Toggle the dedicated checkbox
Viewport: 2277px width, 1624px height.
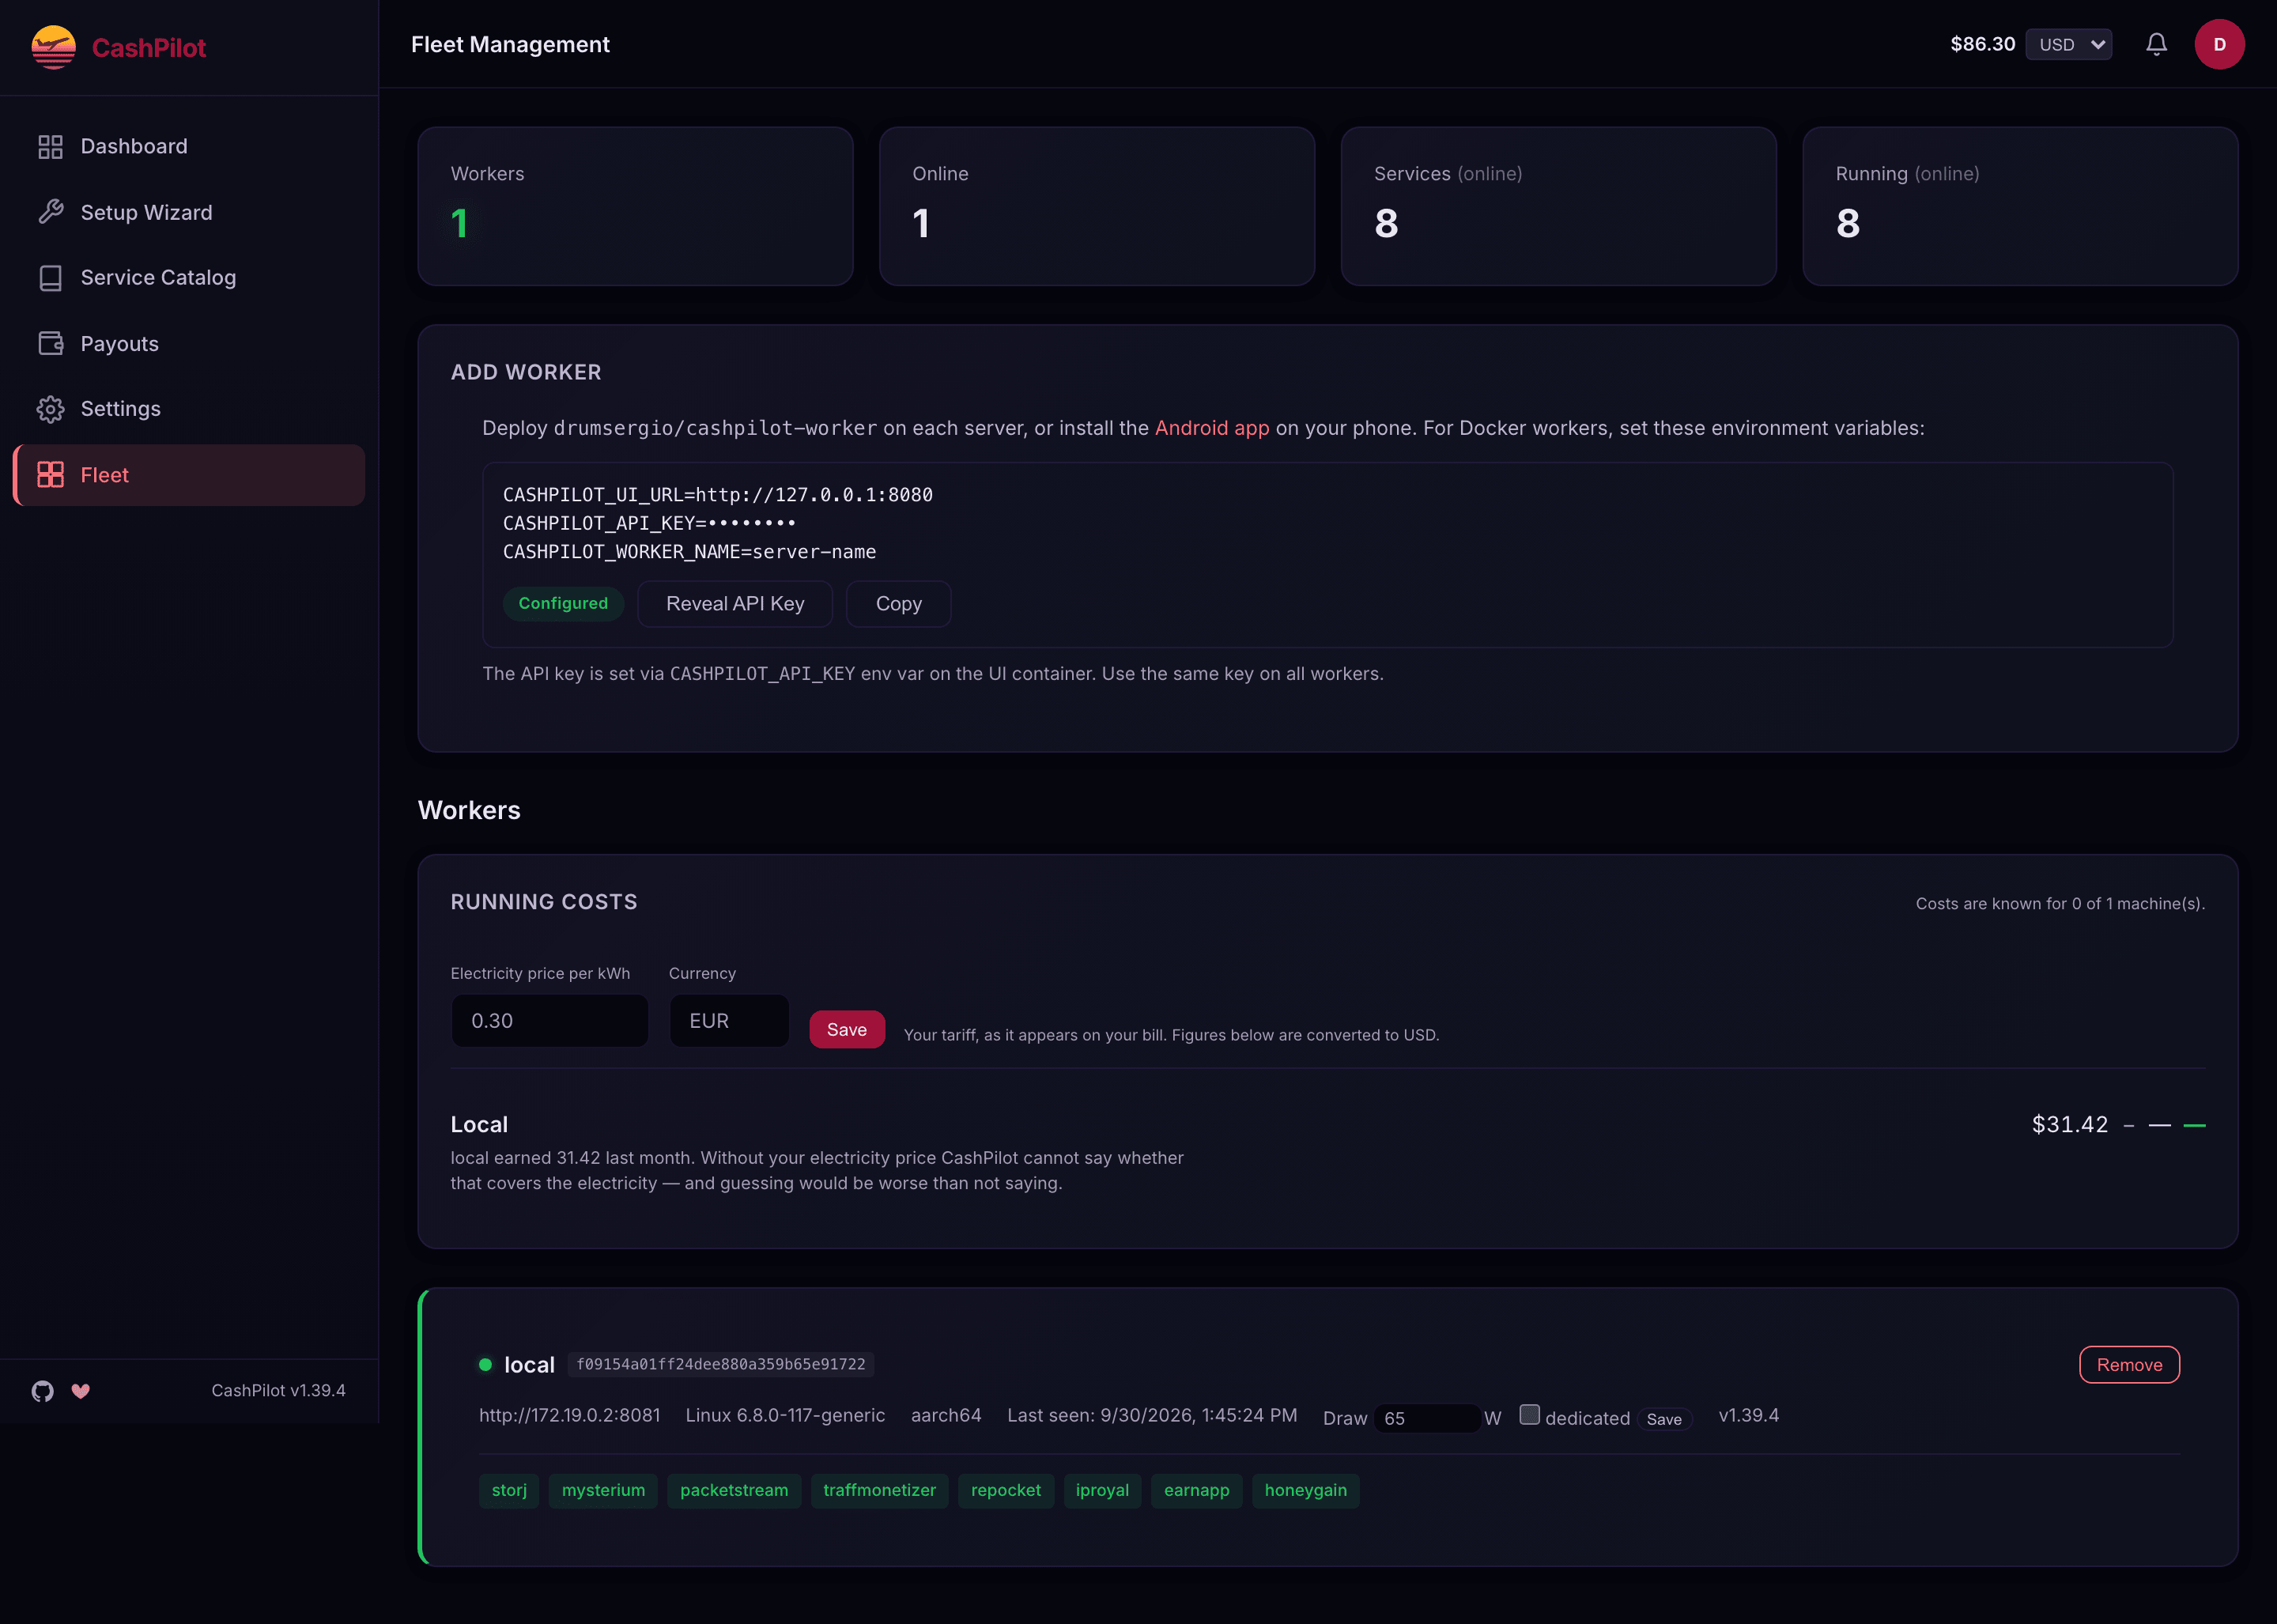pos(1529,1414)
